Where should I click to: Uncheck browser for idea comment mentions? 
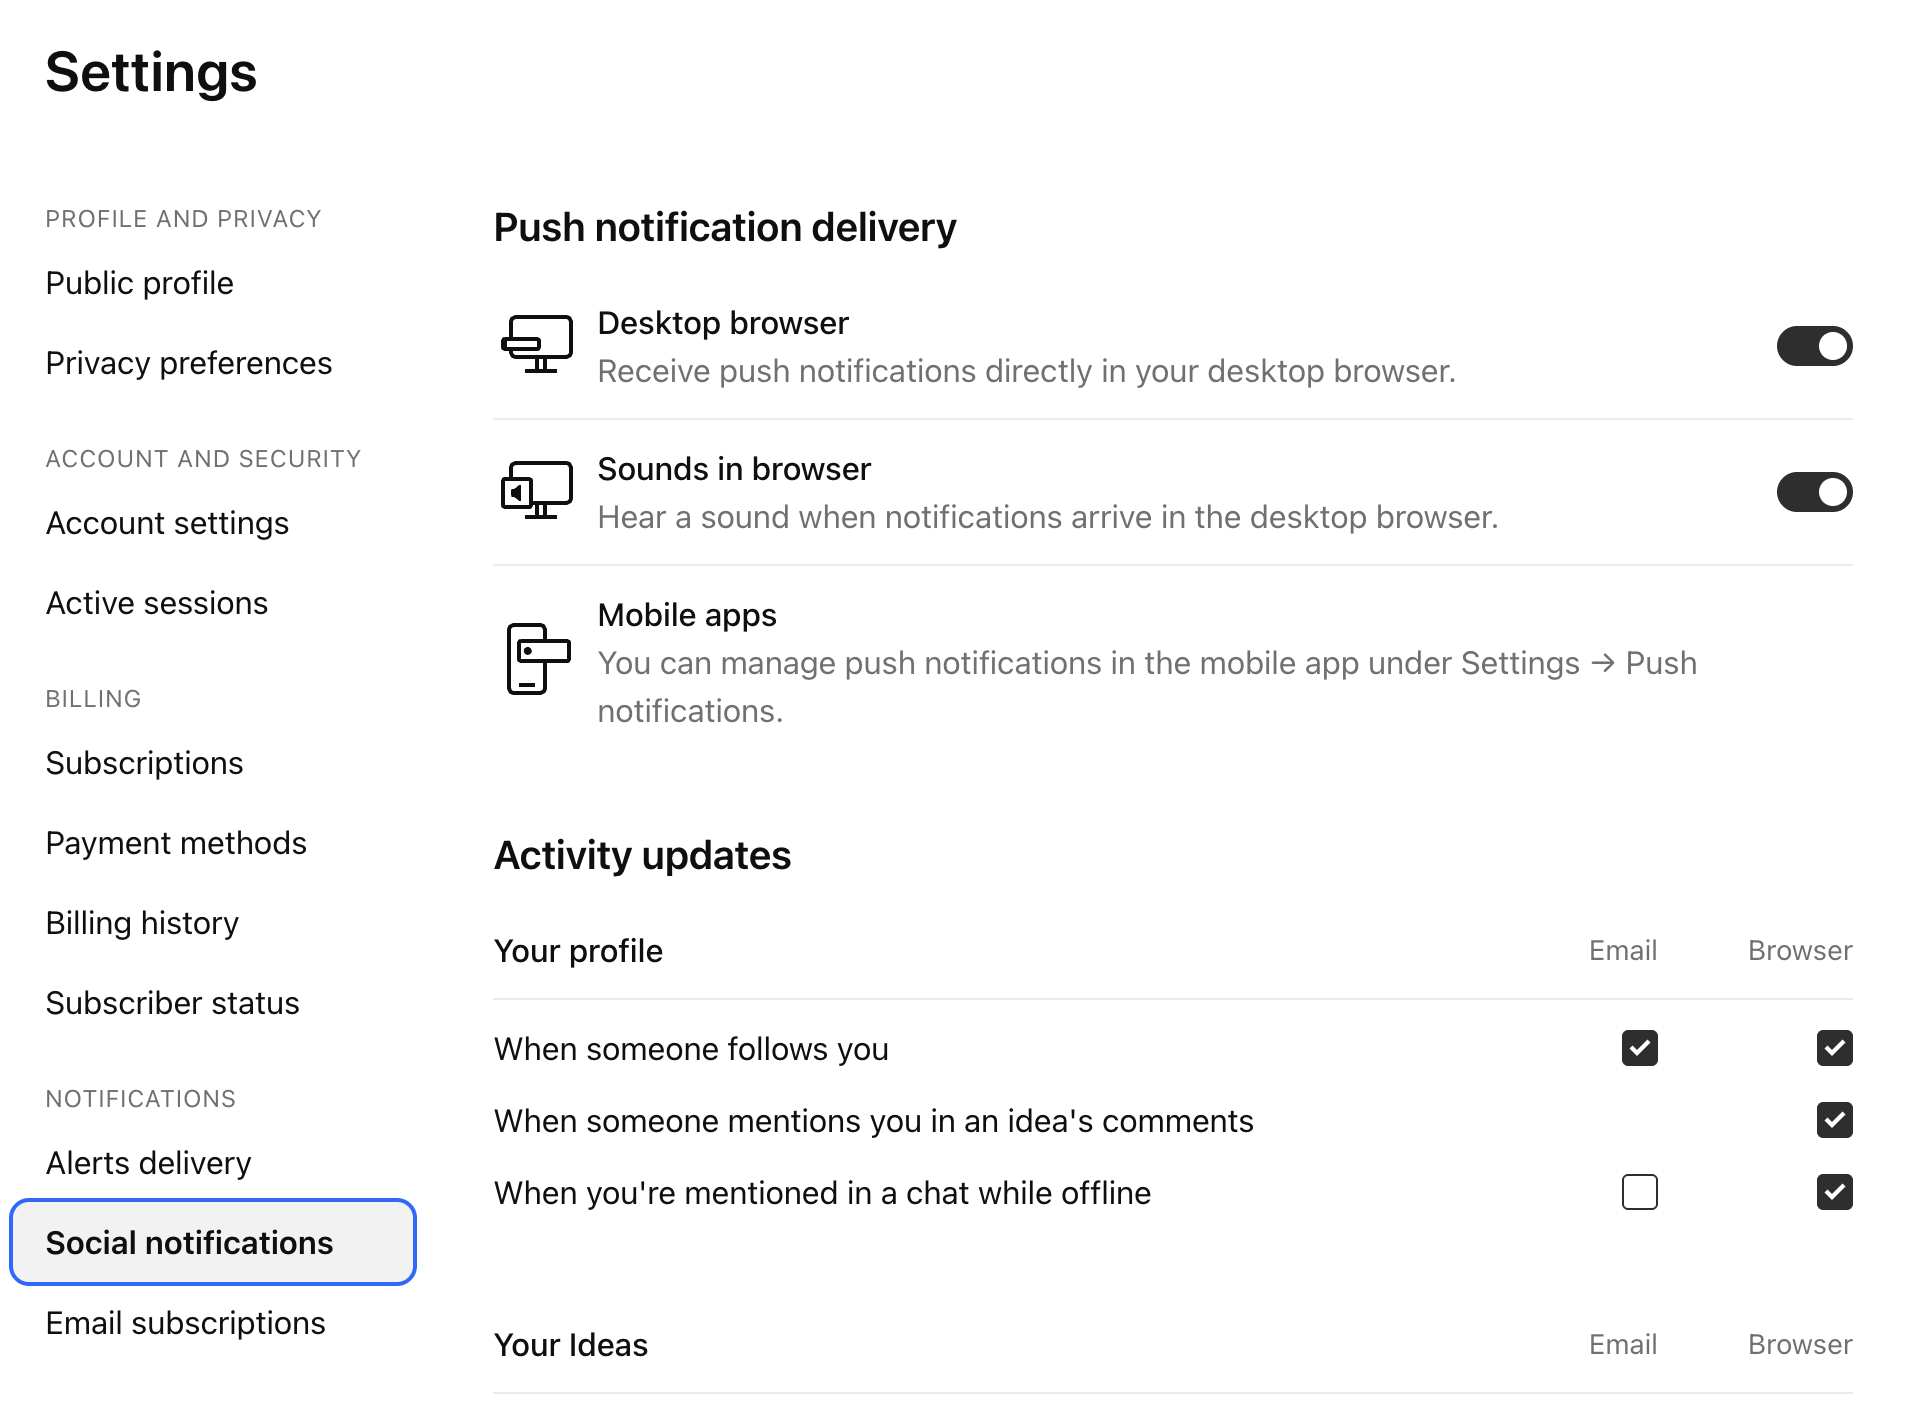[1834, 1121]
